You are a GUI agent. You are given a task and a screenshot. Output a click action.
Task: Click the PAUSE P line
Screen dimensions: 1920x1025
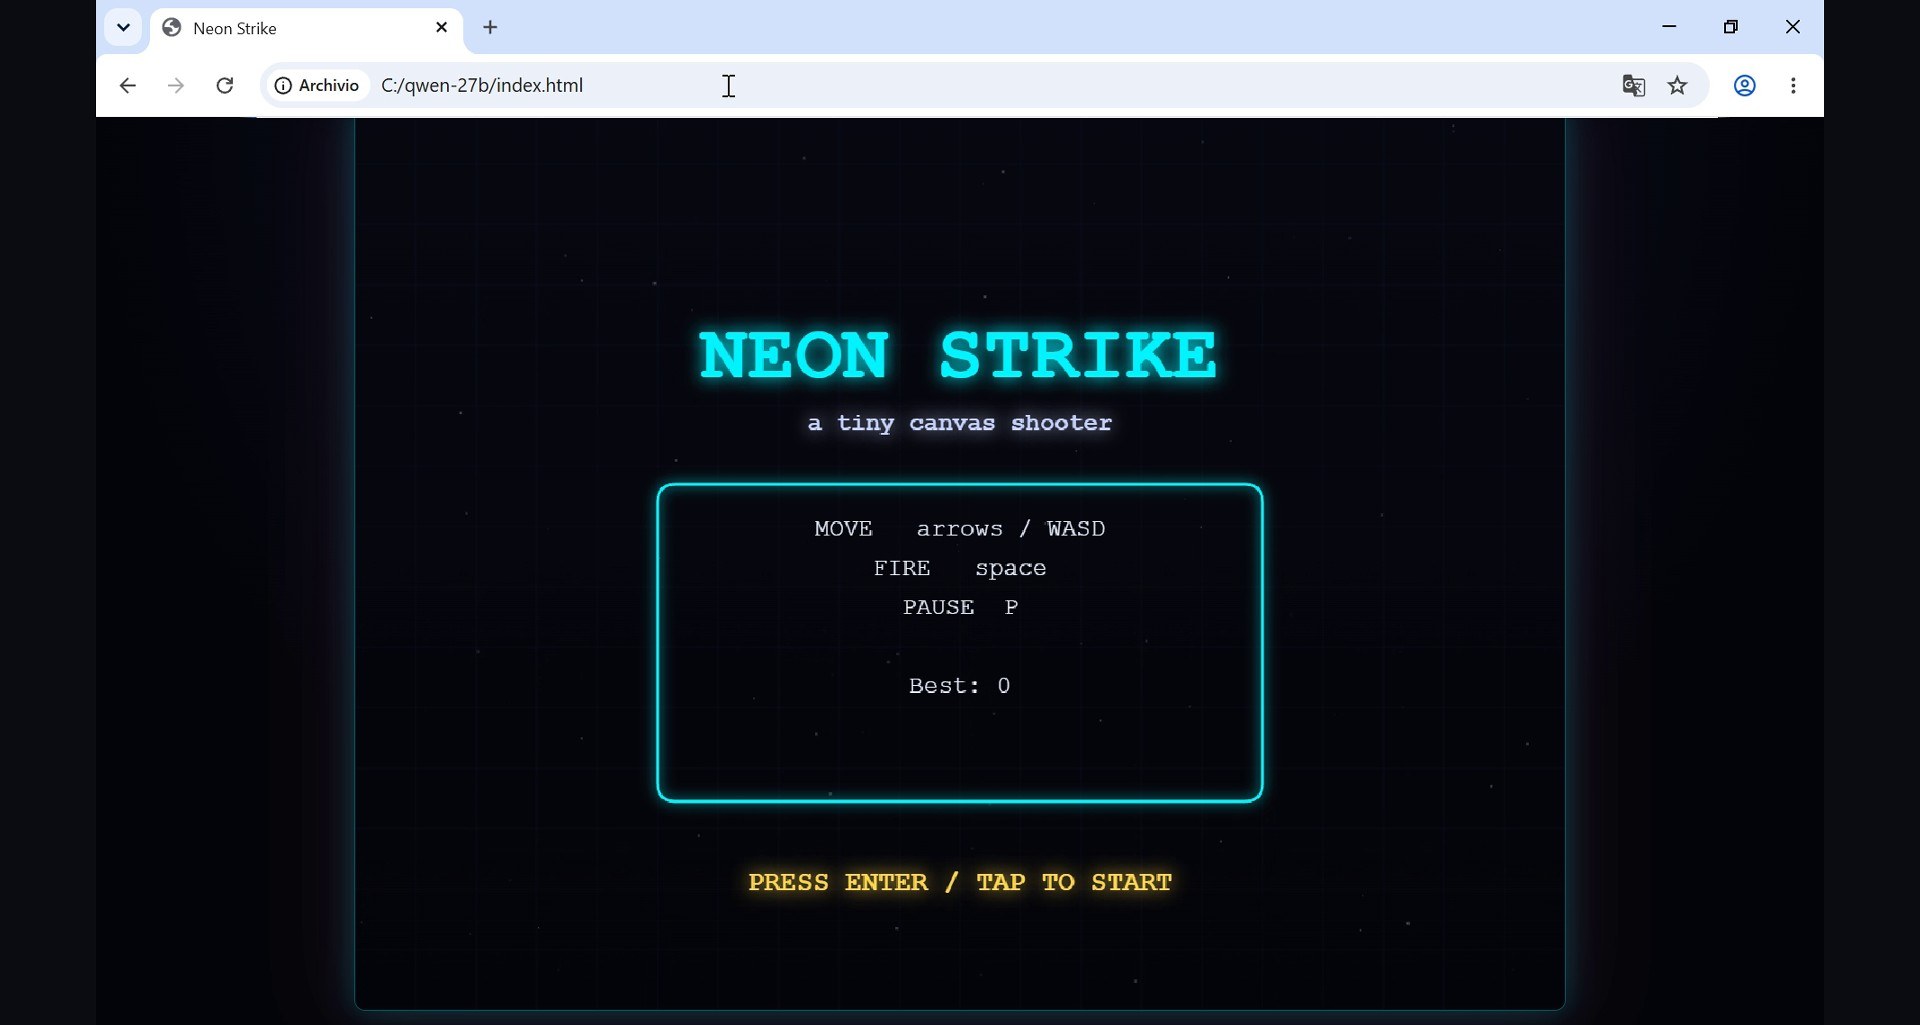pyautogui.click(x=960, y=607)
